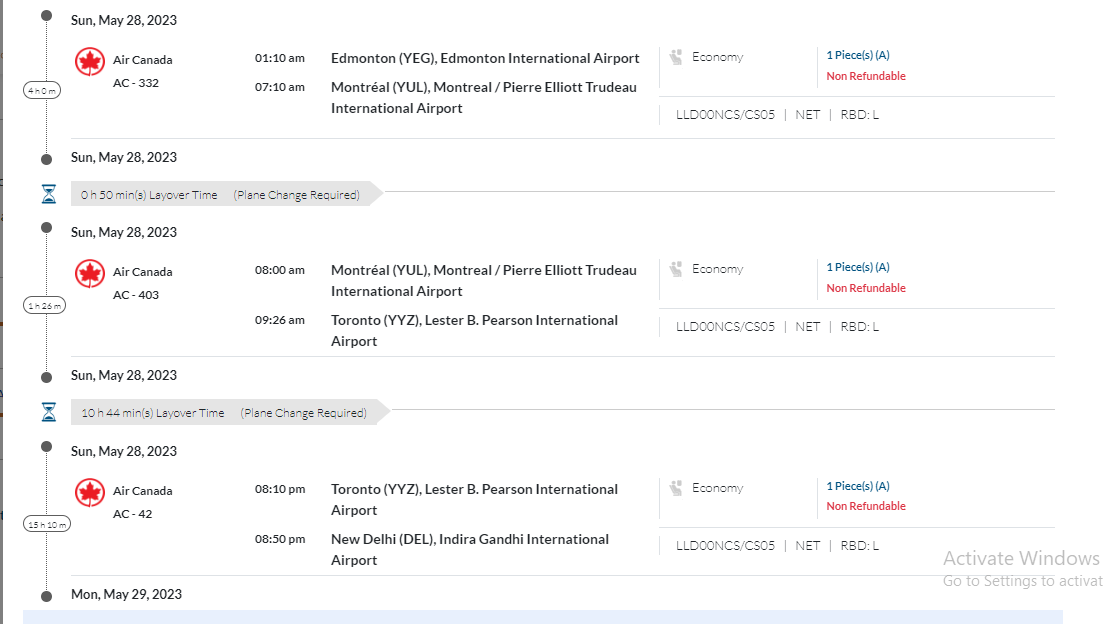The width and height of the screenshot is (1103, 624).
Task: Click seat icon next to Economy for AC-332
Action: [677, 57]
